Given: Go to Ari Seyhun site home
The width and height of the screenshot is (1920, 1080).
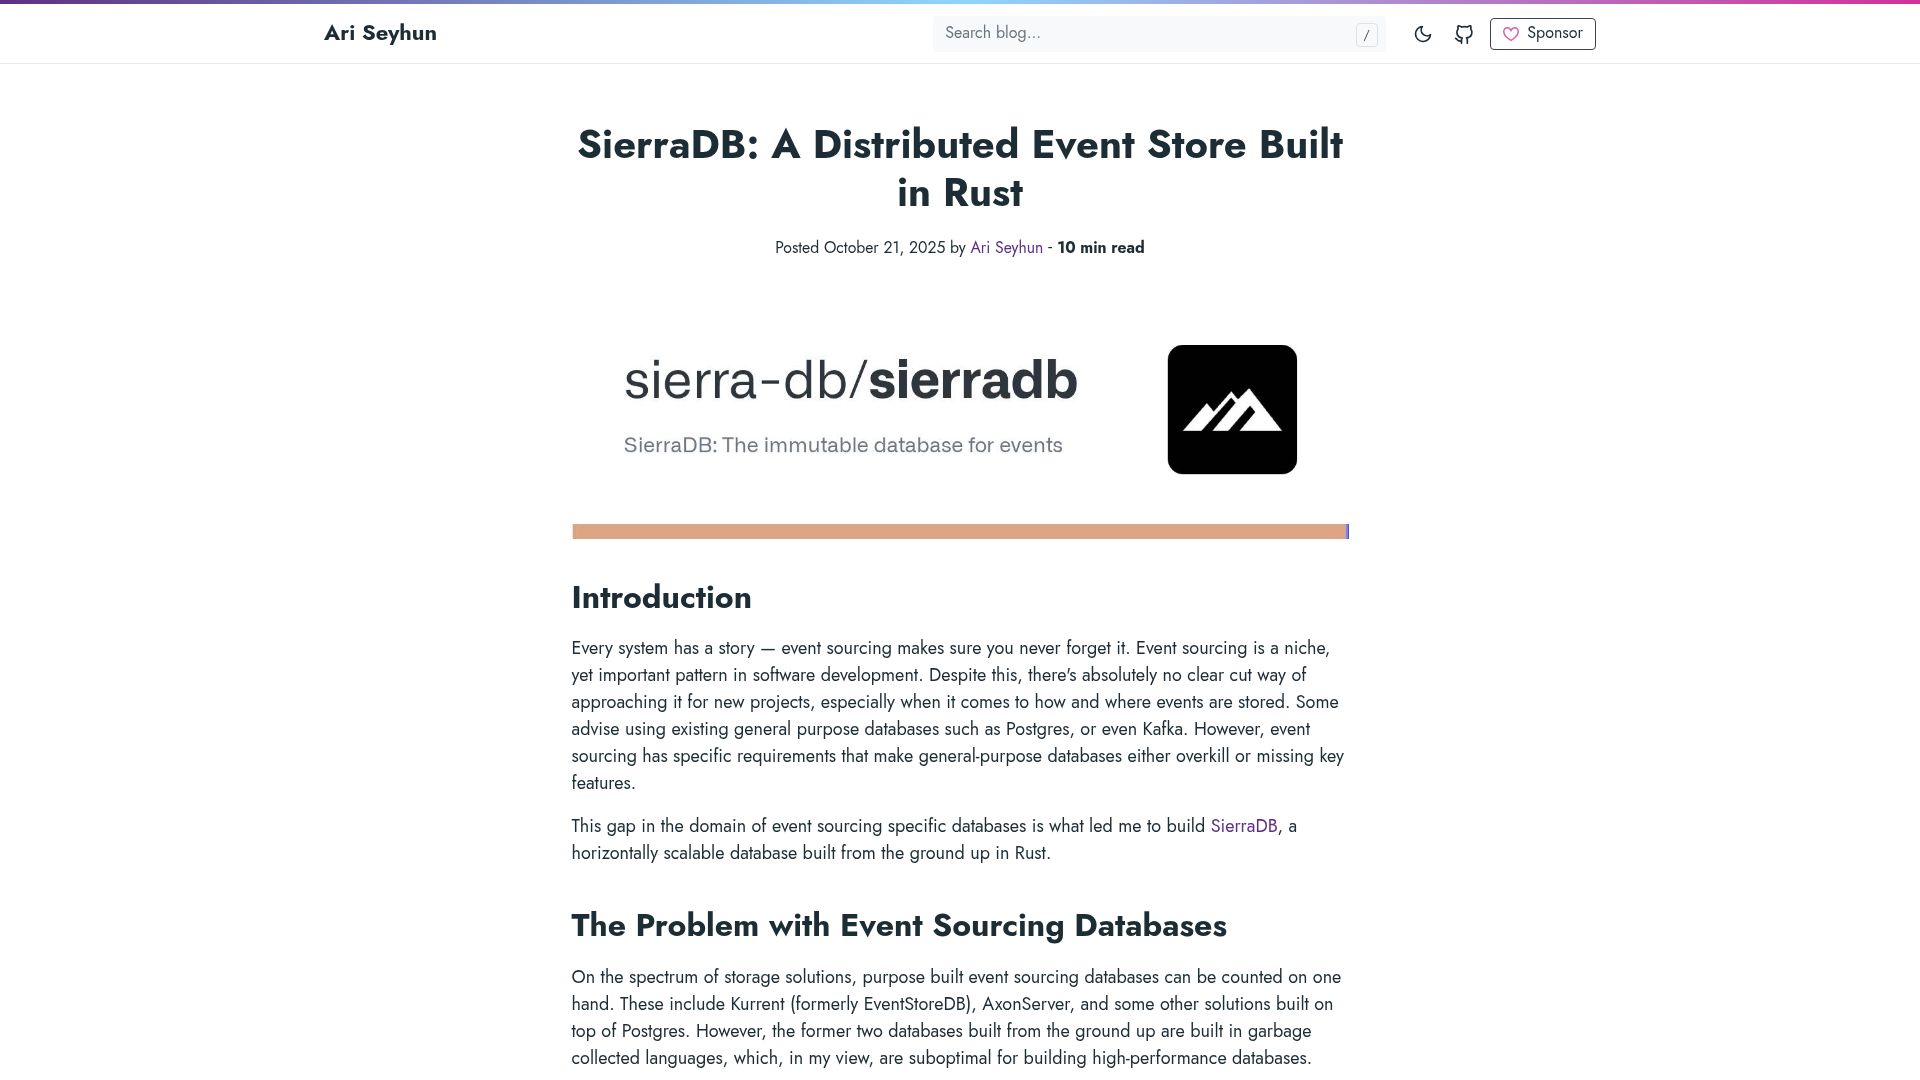Looking at the screenshot, I should [x=380, y=33].
